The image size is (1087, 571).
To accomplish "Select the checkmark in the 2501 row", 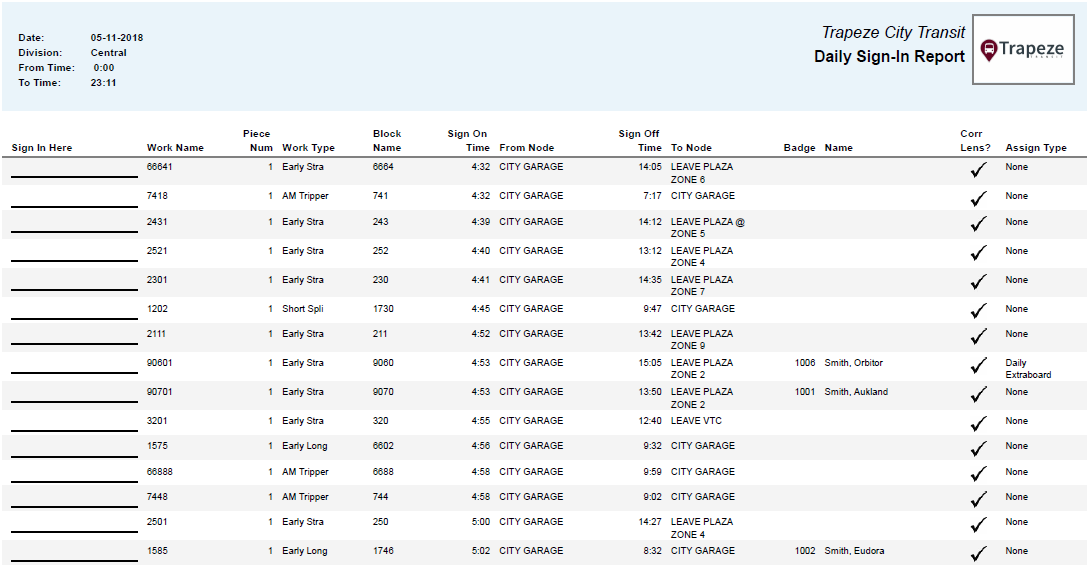I will pyautogui.click(x=978, y=525).
